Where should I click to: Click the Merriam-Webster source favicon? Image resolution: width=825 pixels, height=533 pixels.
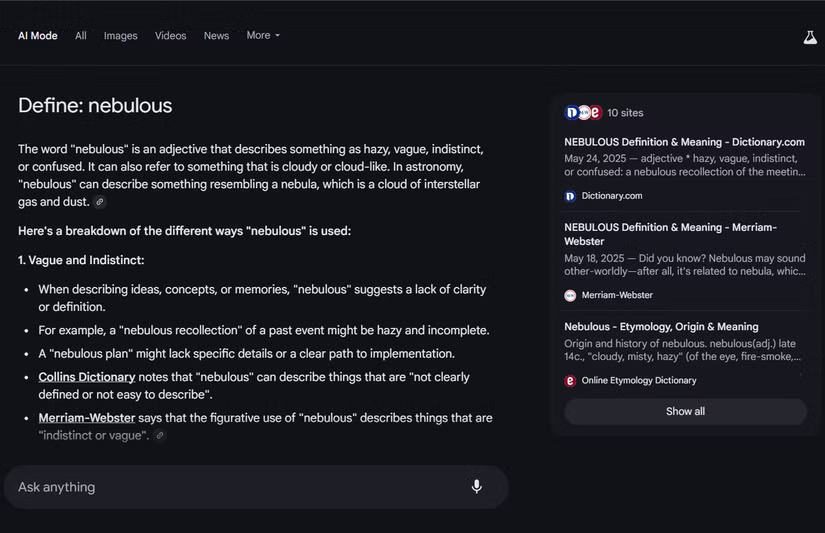click(x=570, y=296)
